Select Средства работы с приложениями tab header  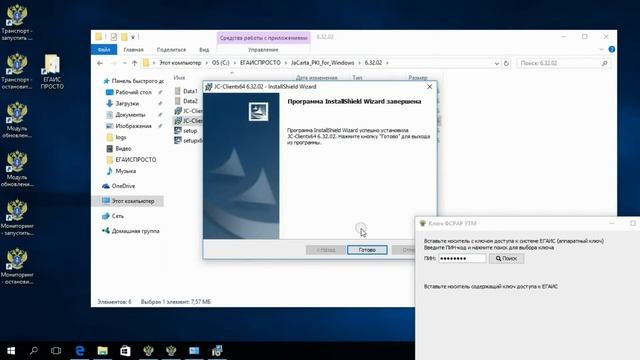(263, 38)
